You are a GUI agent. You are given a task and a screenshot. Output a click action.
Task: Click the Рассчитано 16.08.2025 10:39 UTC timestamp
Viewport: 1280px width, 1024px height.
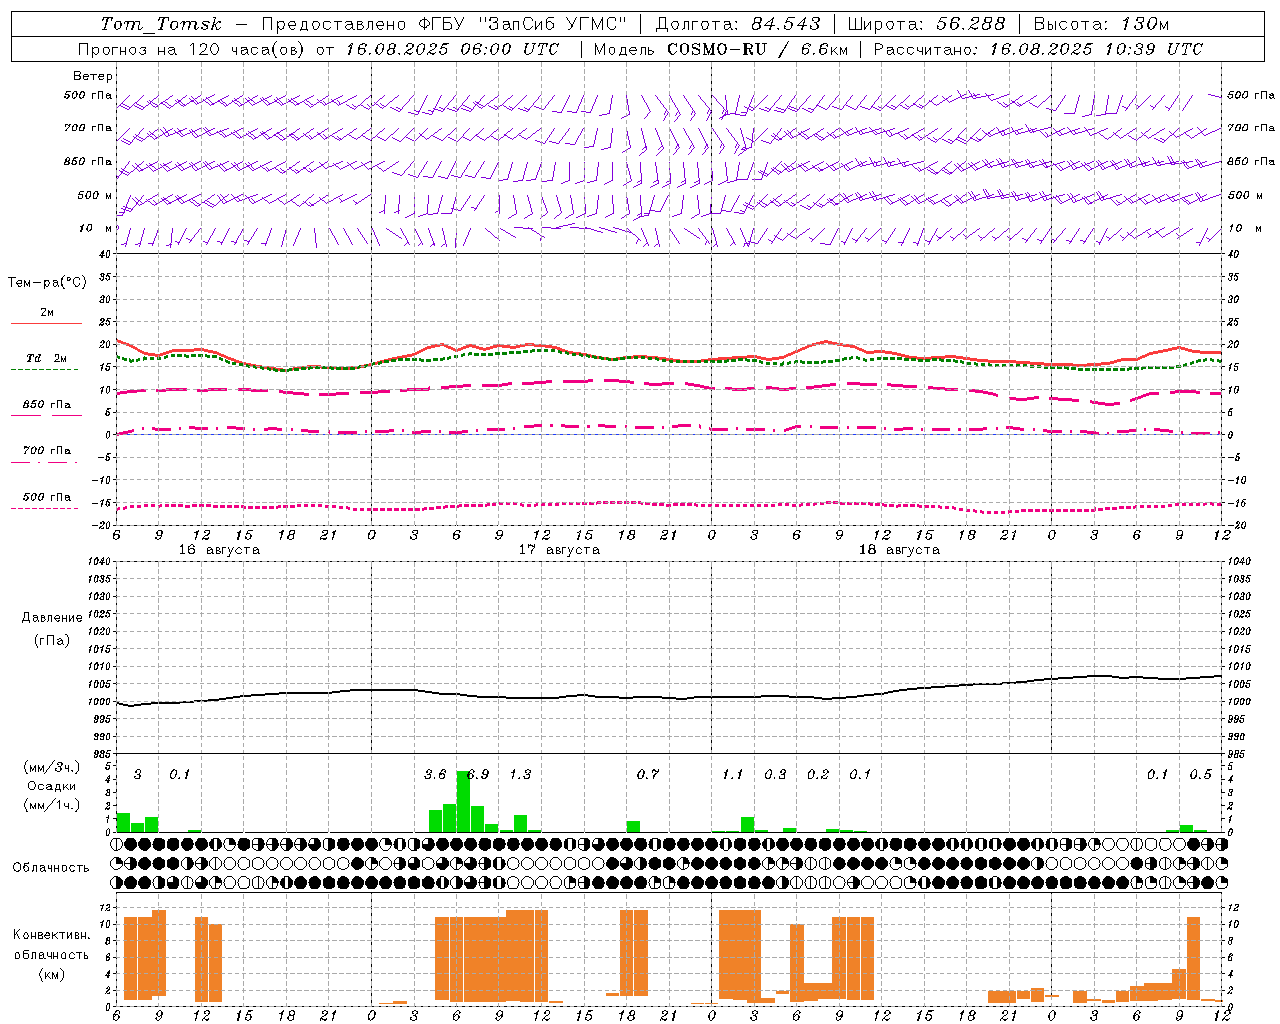point(1038,49)
